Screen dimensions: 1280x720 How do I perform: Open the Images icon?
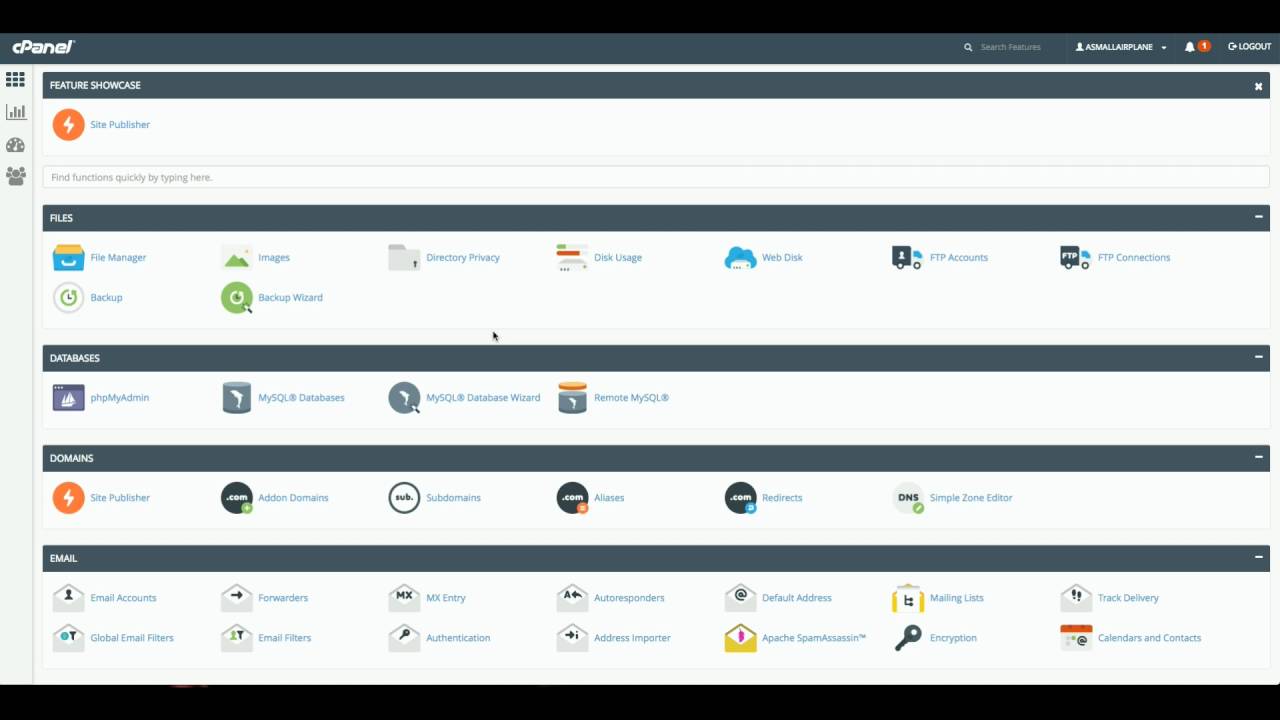coord(236,257)
